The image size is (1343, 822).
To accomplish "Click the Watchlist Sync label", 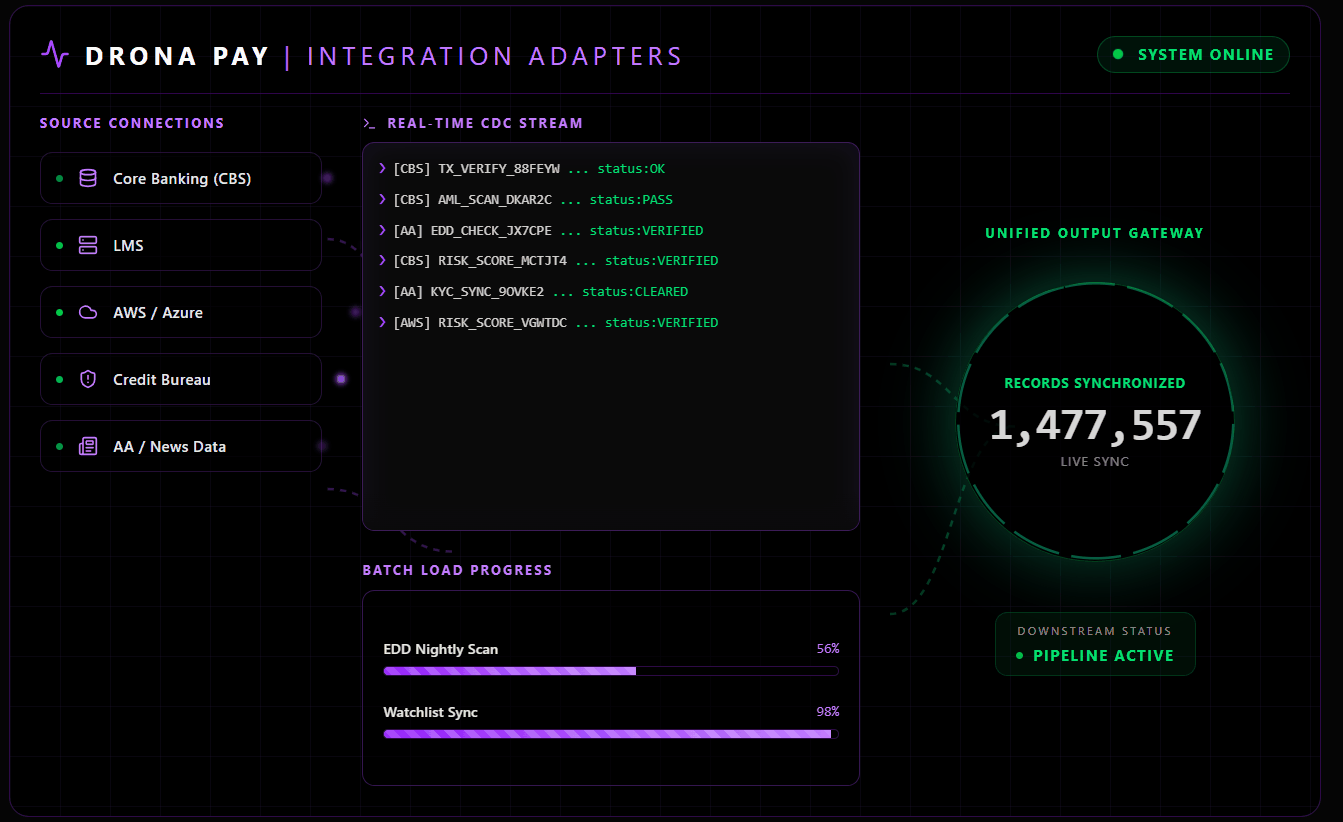I will 431,713.
